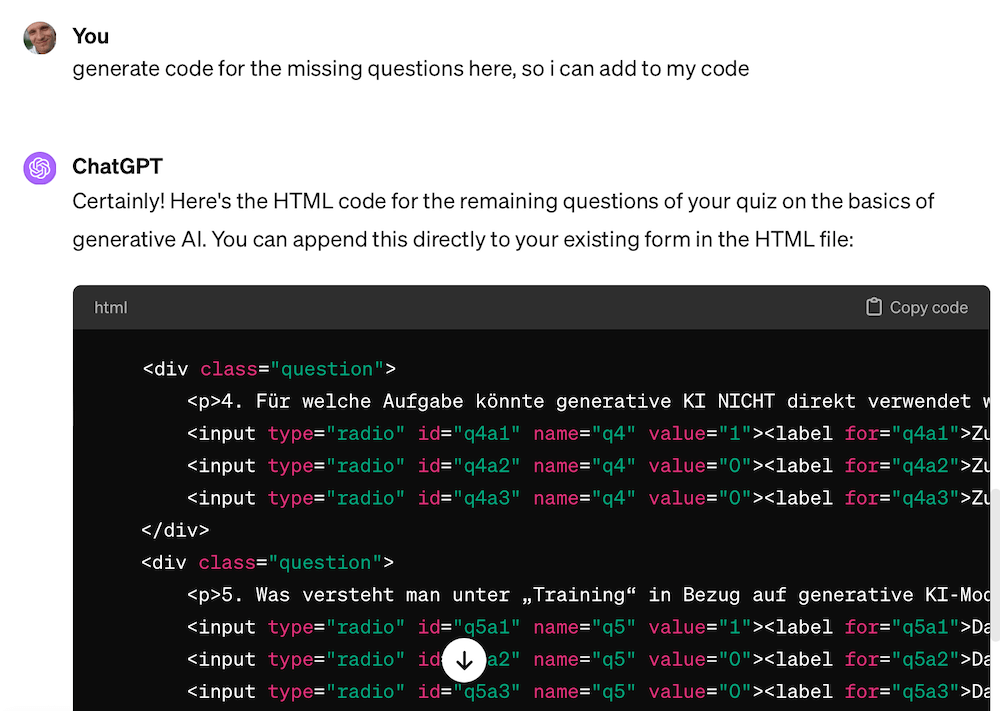Click the user's message about generating code
Image resolution: width=1000 pixels, height=711 pixels.
click(x=410, y=68)
